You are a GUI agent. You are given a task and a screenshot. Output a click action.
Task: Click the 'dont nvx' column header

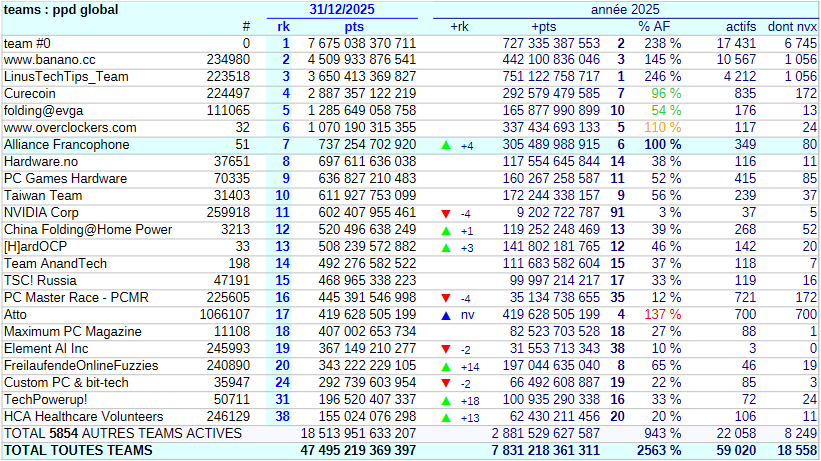[x=792, y=27]
